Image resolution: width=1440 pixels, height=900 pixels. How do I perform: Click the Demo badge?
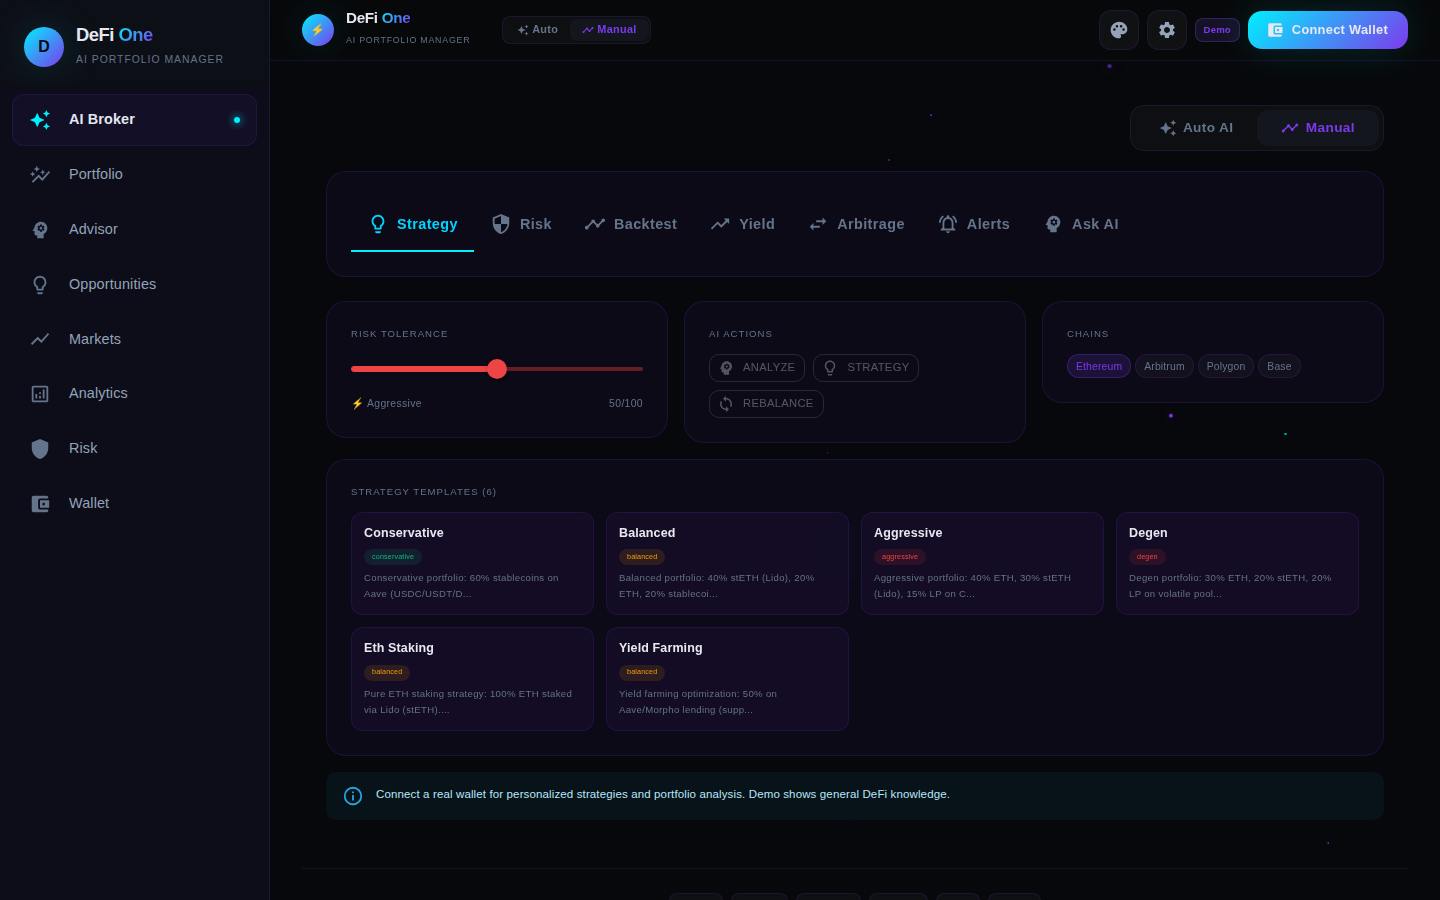coord(1217,30)
